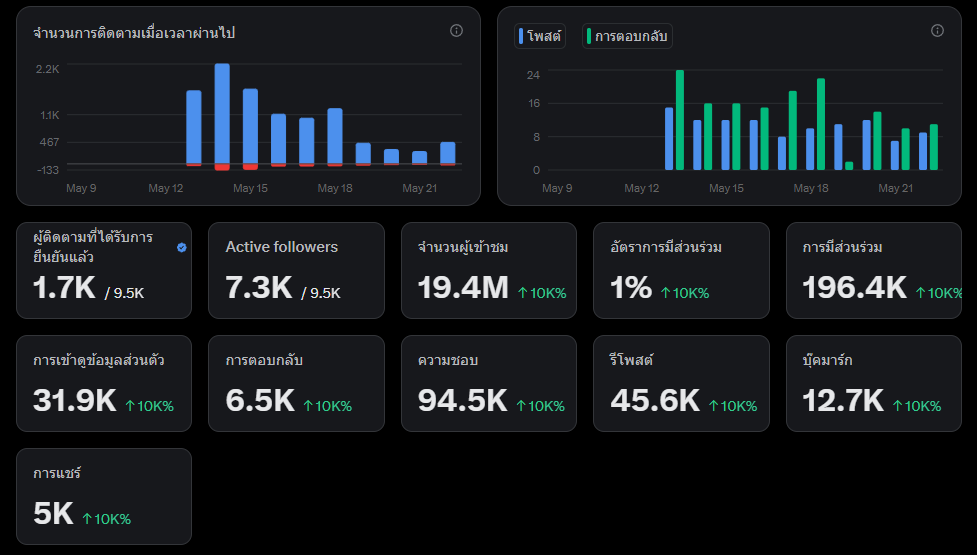
Task: Select the May 18 follows bar
Action: tap(335, 136)
